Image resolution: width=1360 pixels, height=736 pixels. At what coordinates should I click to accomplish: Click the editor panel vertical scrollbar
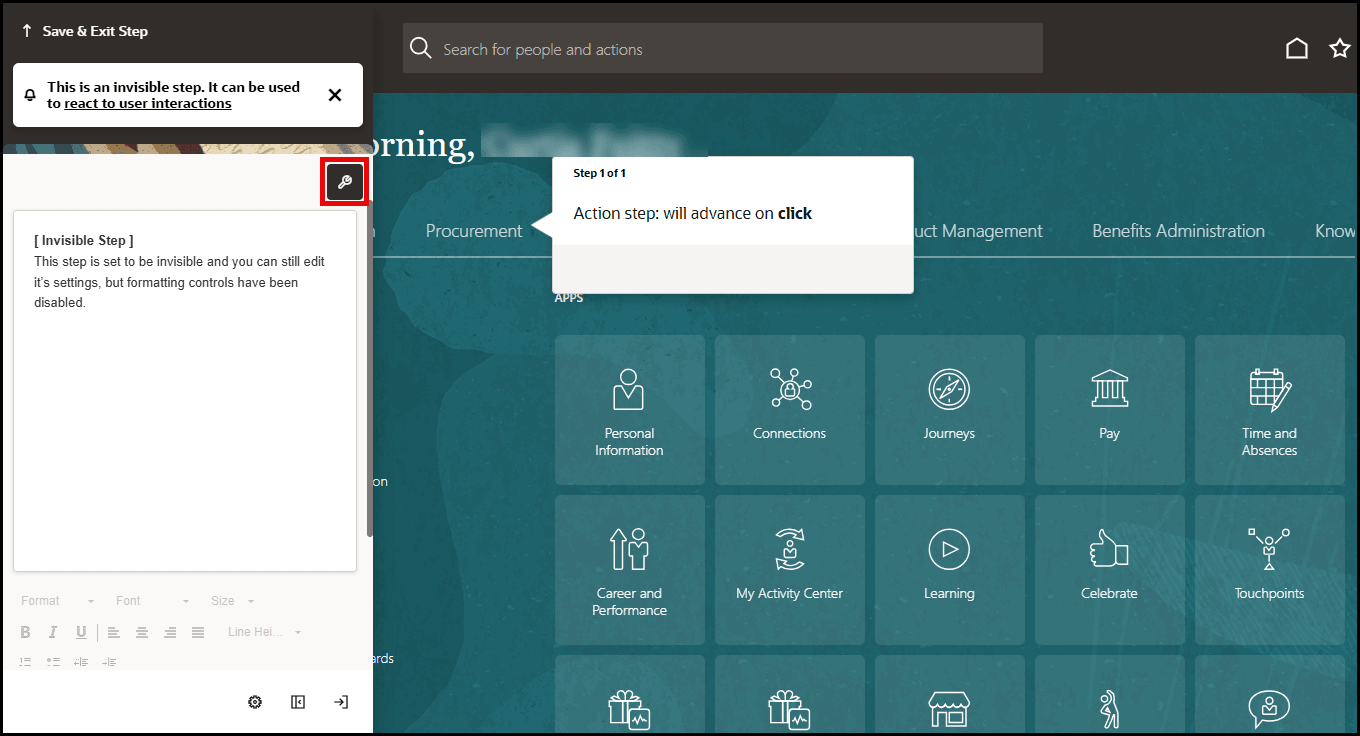[369, 368]
